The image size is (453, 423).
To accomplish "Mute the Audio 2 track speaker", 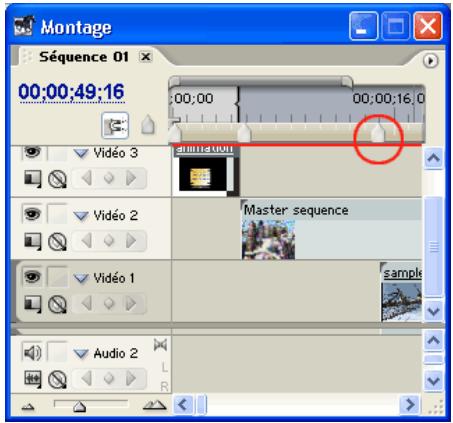I will [x=32, y=352].
